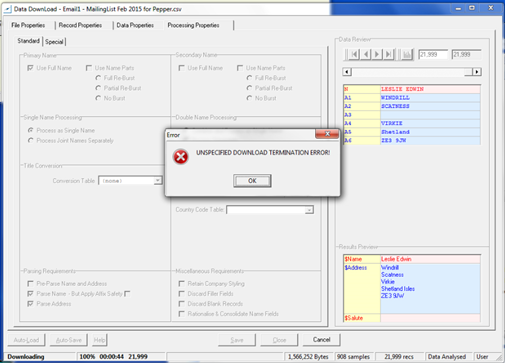Click the current record number field
505x363 pixels.
(433, 54)
